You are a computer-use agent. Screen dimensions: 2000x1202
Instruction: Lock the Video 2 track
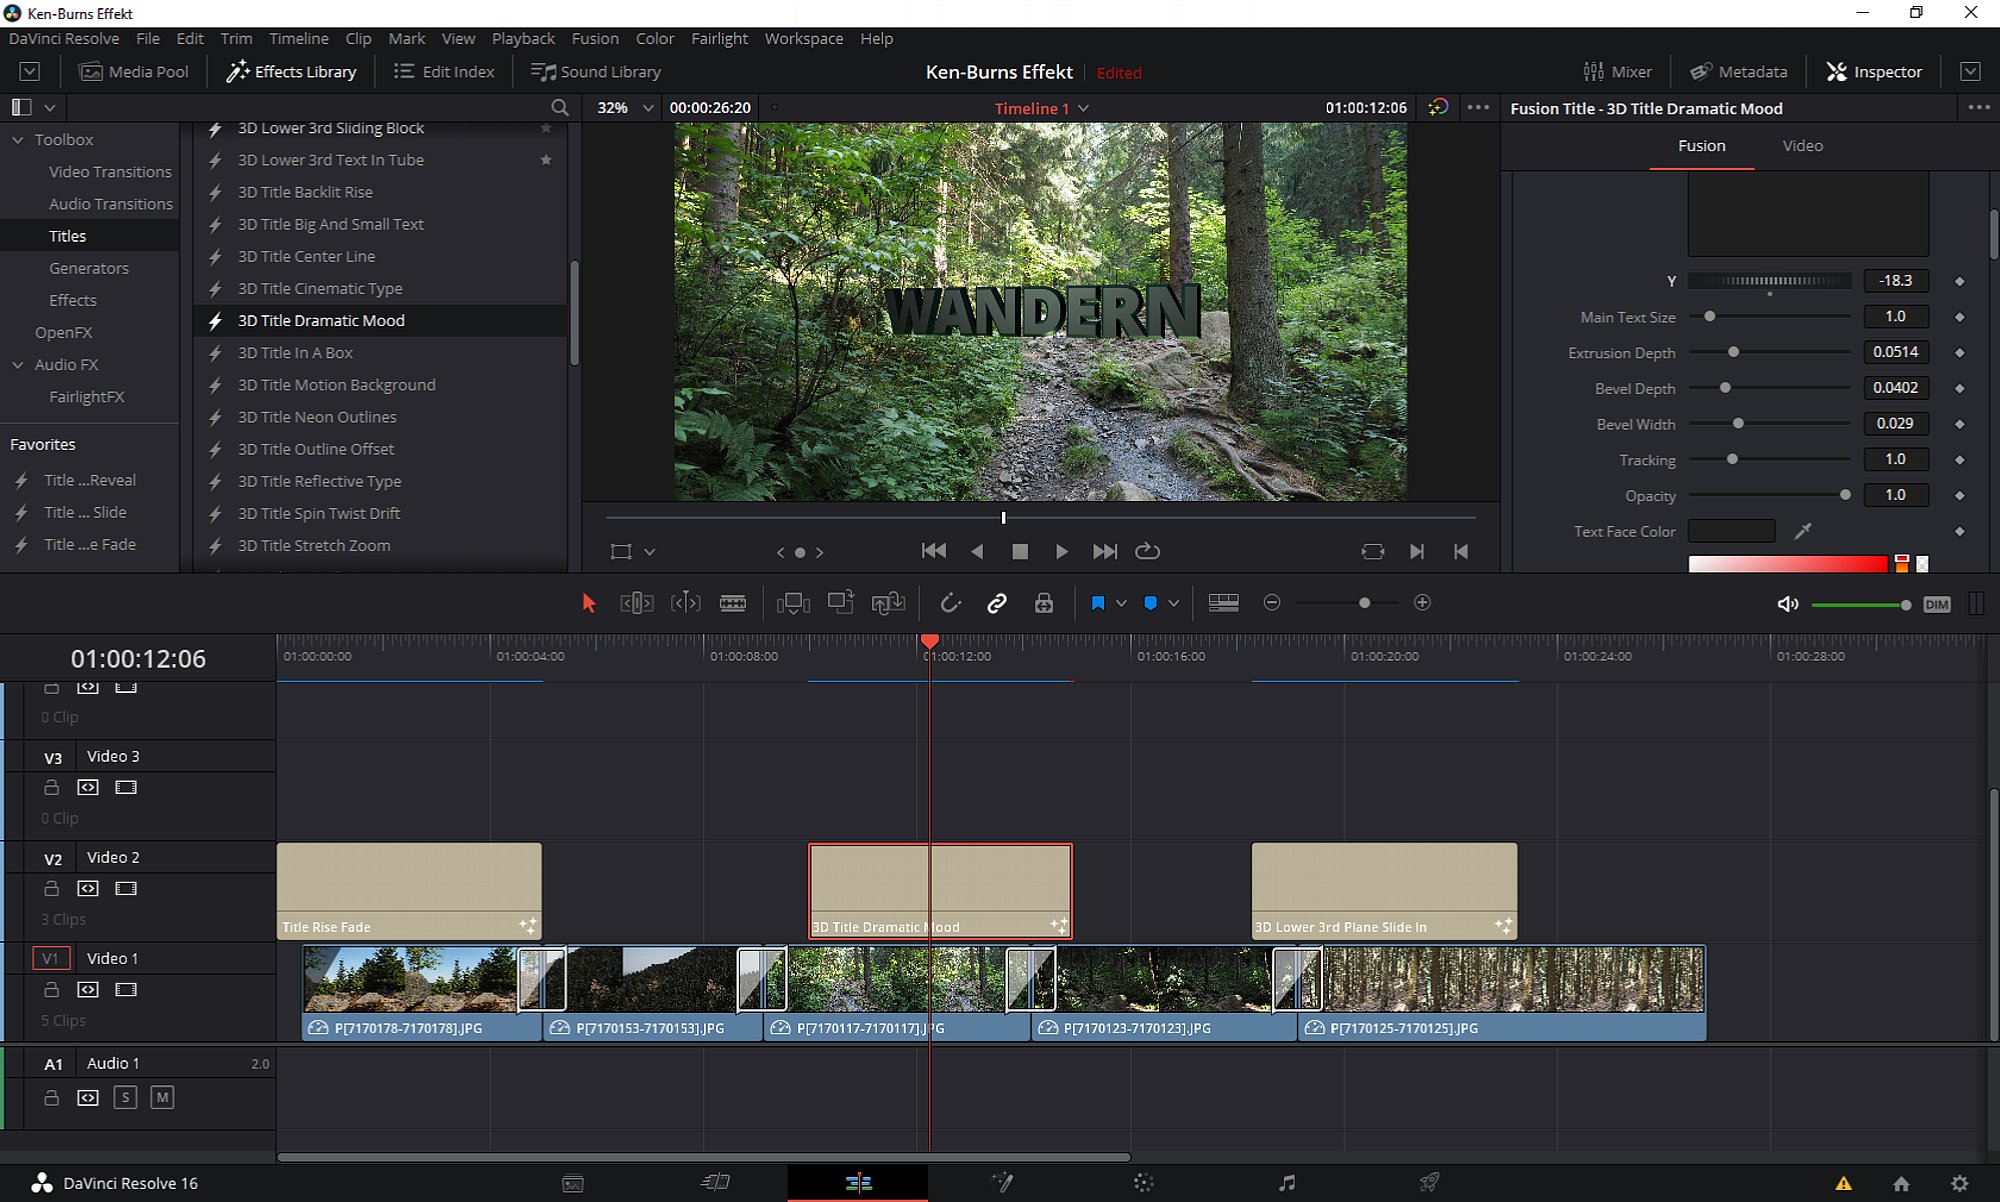52,888
